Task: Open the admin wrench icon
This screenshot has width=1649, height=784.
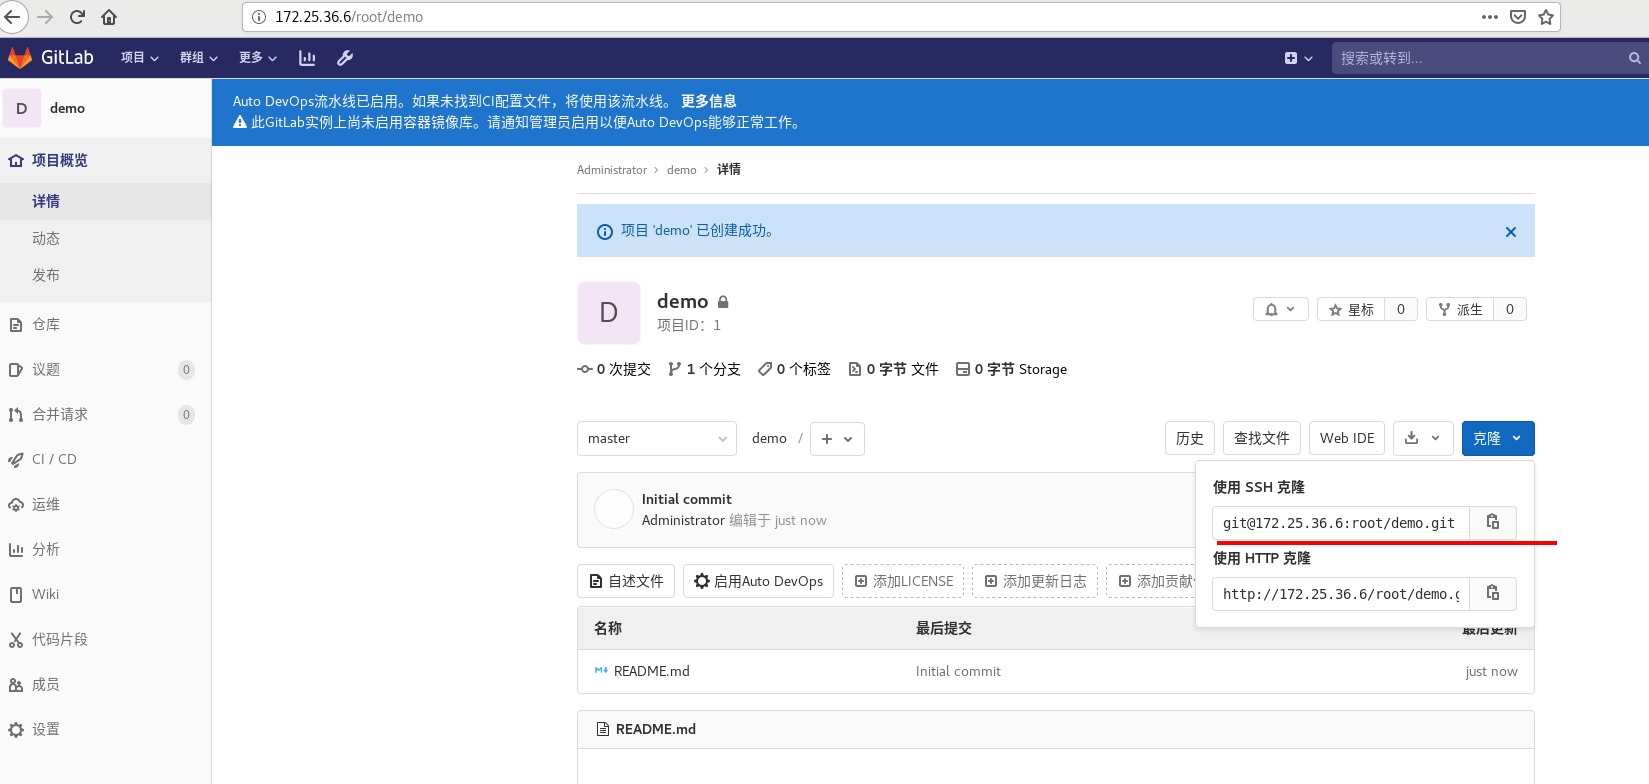Action: (x=345, y=58)
